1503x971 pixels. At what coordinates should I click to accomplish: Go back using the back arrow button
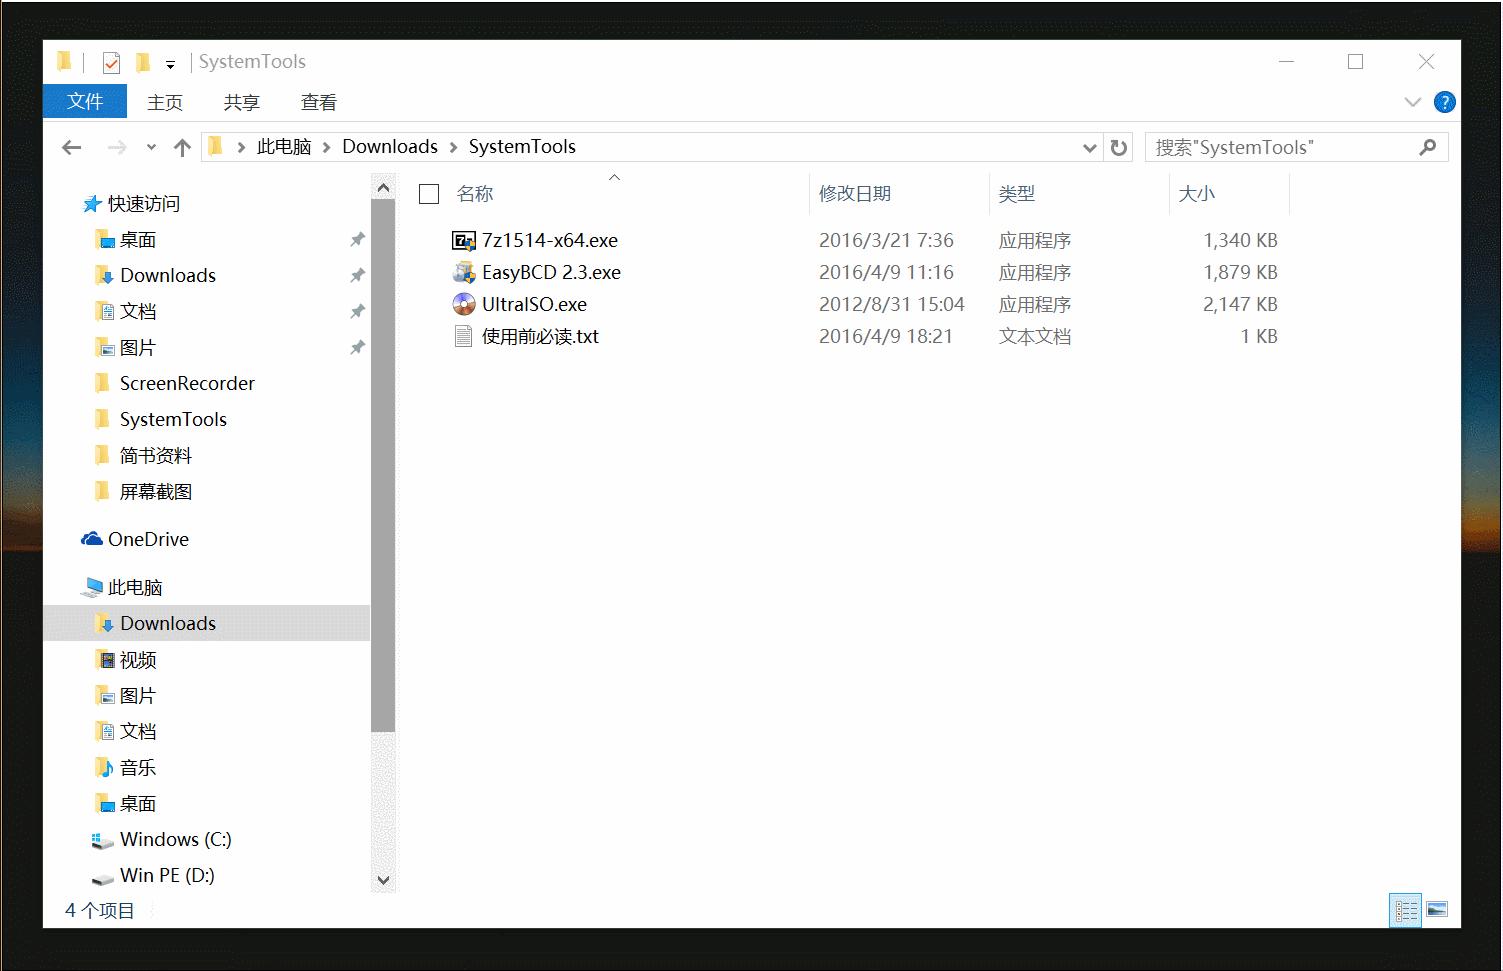point(71,146)
